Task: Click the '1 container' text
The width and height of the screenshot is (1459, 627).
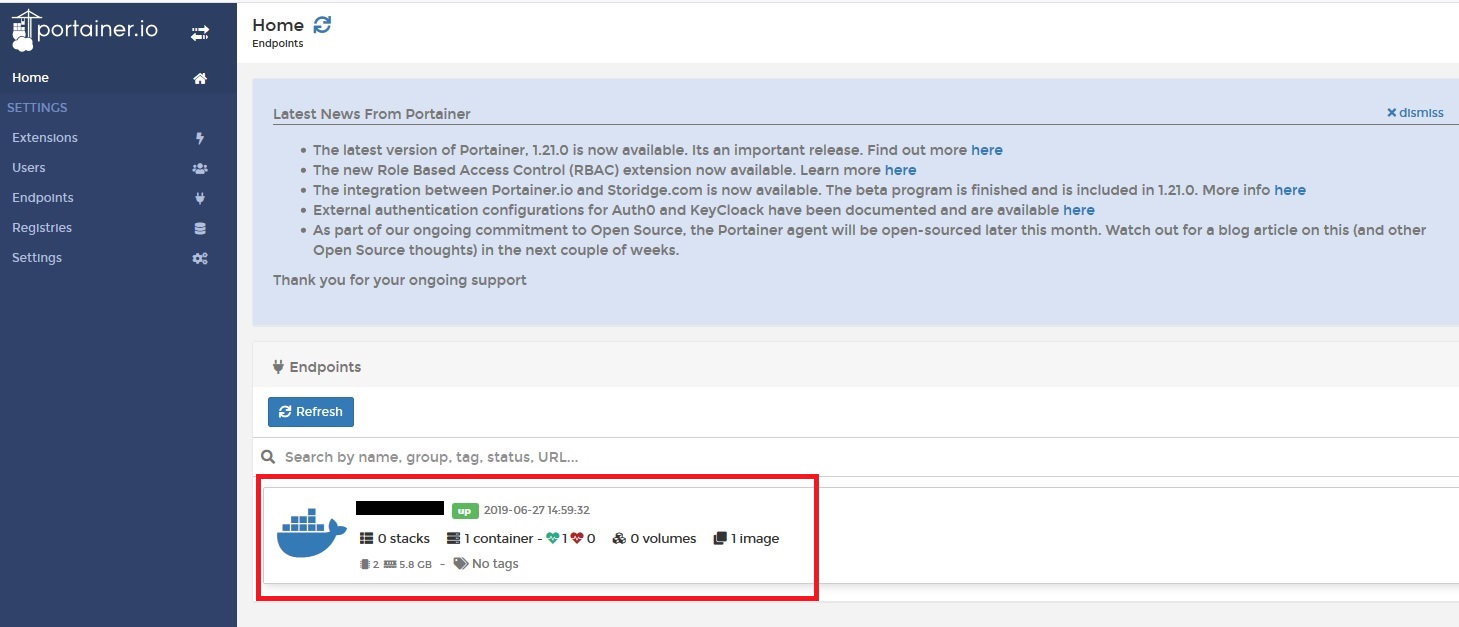Action: [499, 538]
